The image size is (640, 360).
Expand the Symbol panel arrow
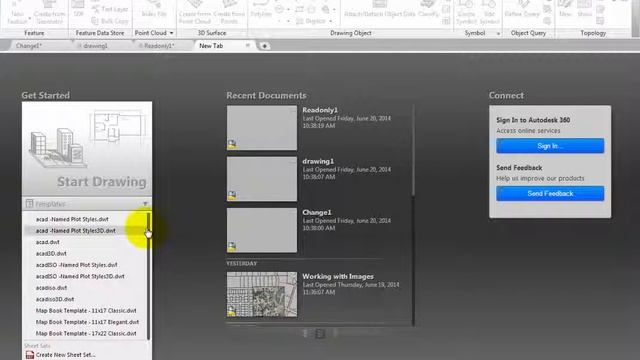[x=498, y=33]
